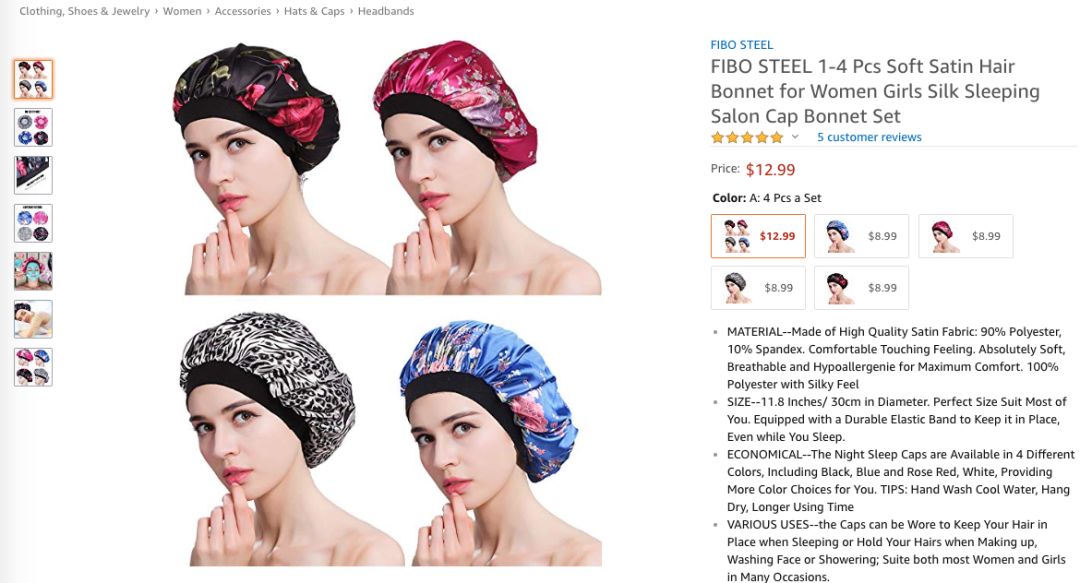This screenshot has width=1080, height=583.
Task: Select the blue bonnet color at $8.99
Action: tap(862, 236)
